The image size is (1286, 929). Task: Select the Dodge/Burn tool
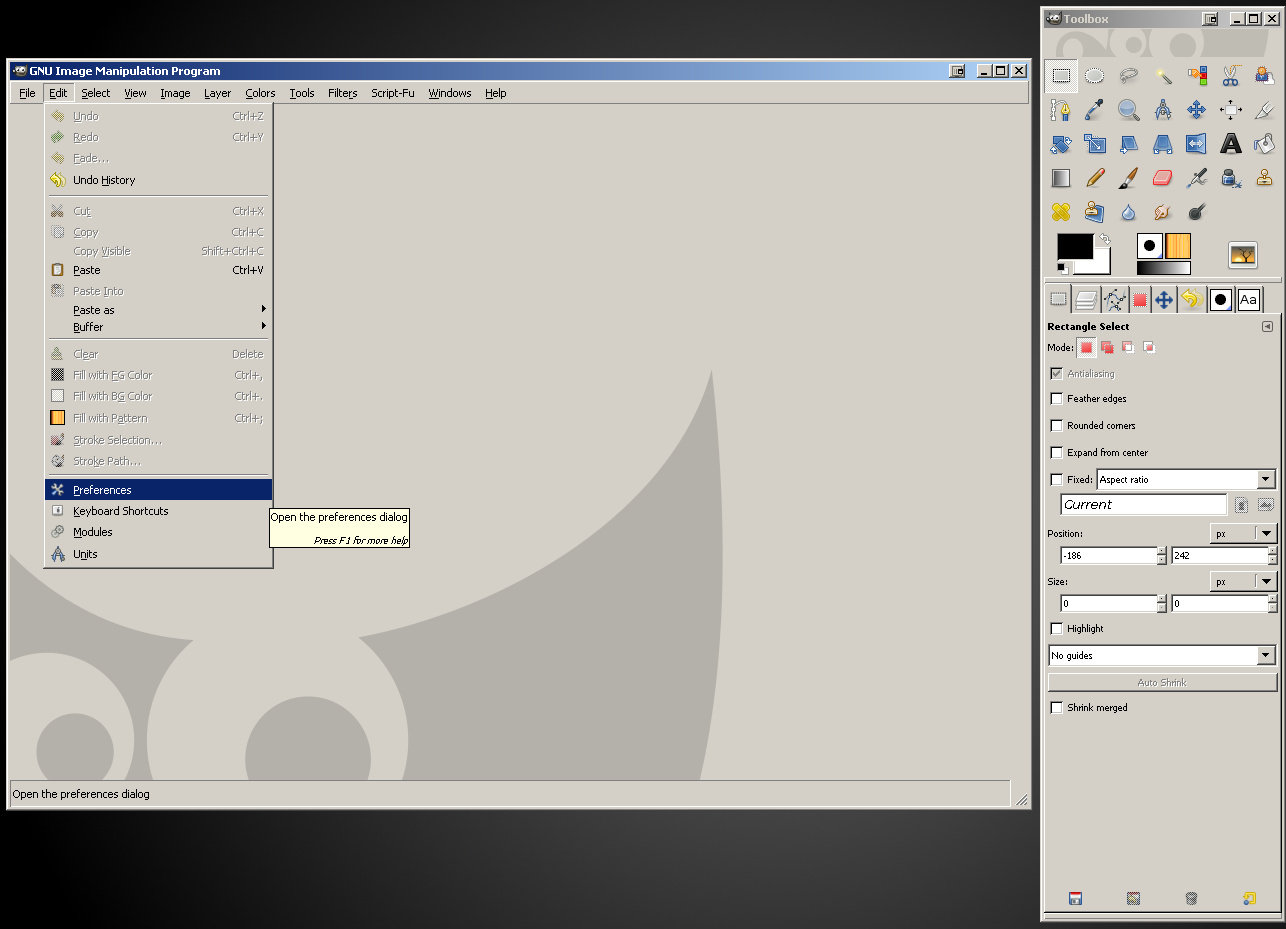(x=1197, y=212)
